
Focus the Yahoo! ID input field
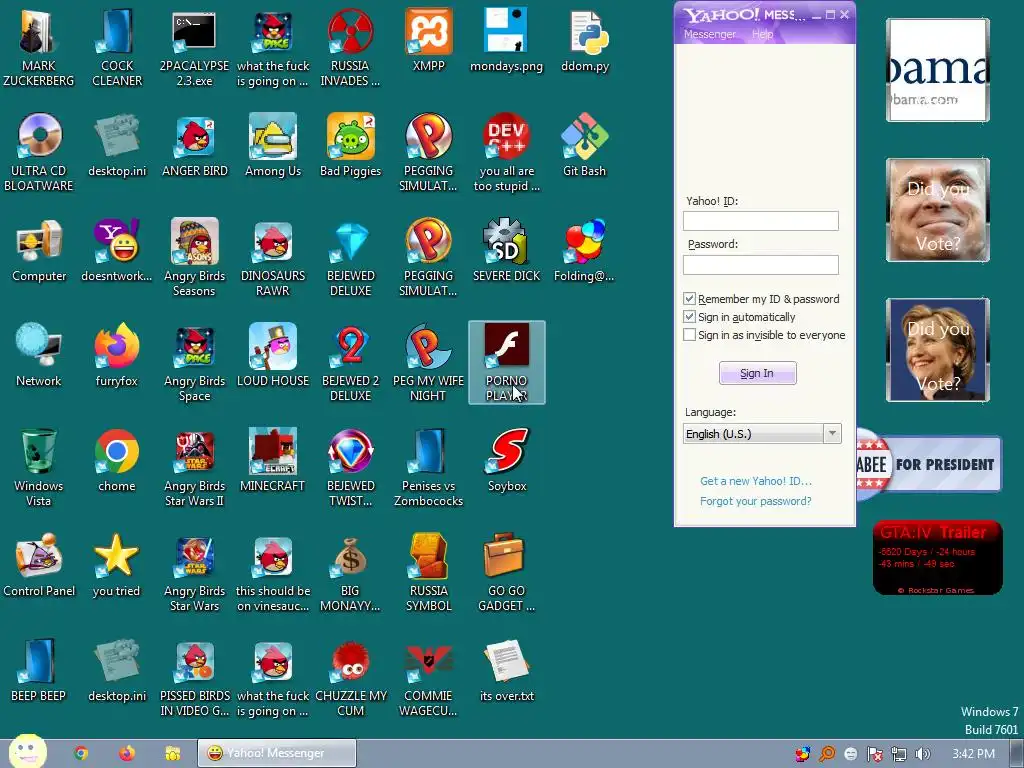click(761, 221)
